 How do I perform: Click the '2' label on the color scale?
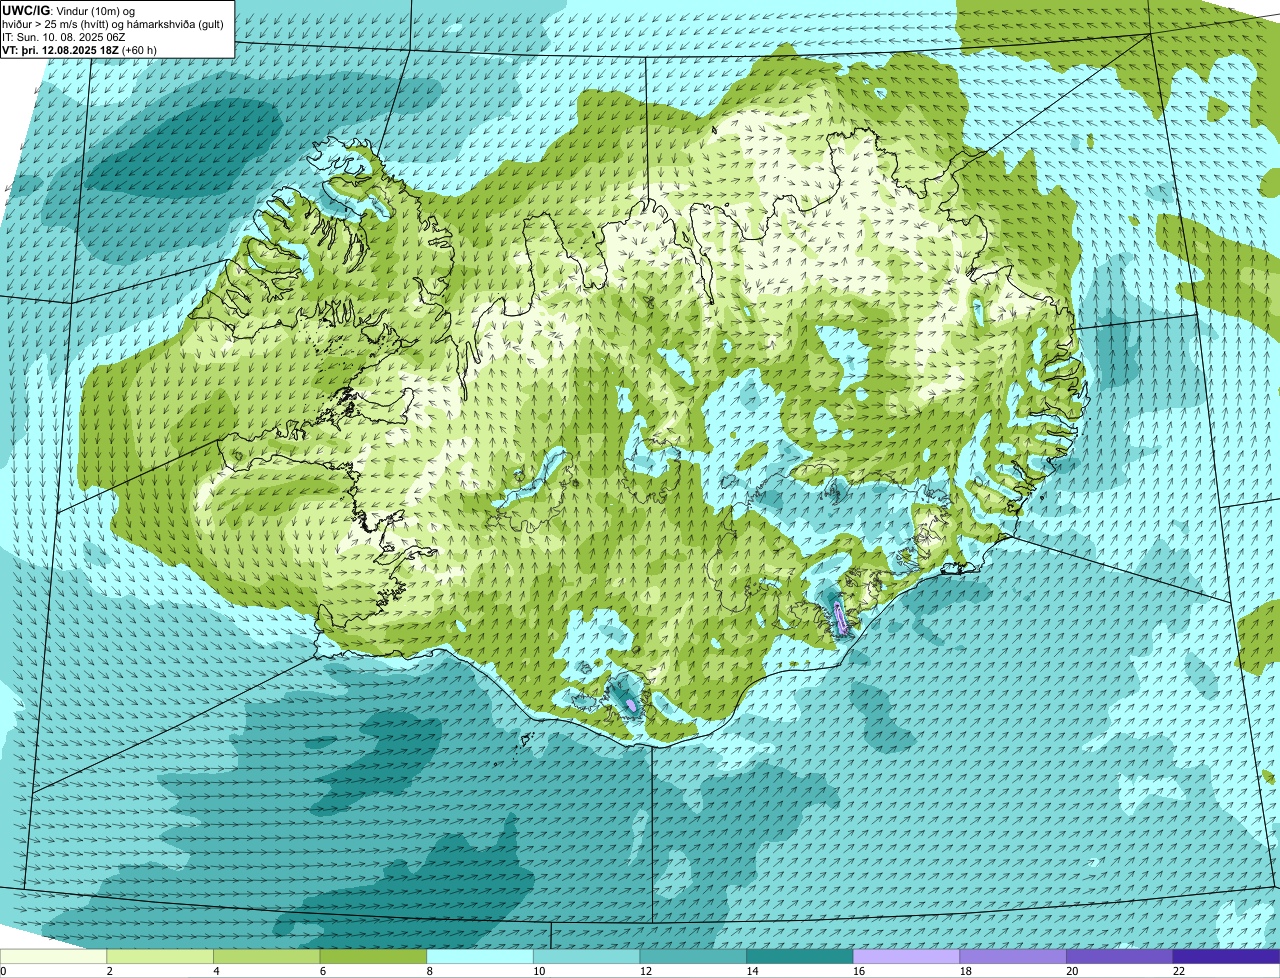[110, 971]
